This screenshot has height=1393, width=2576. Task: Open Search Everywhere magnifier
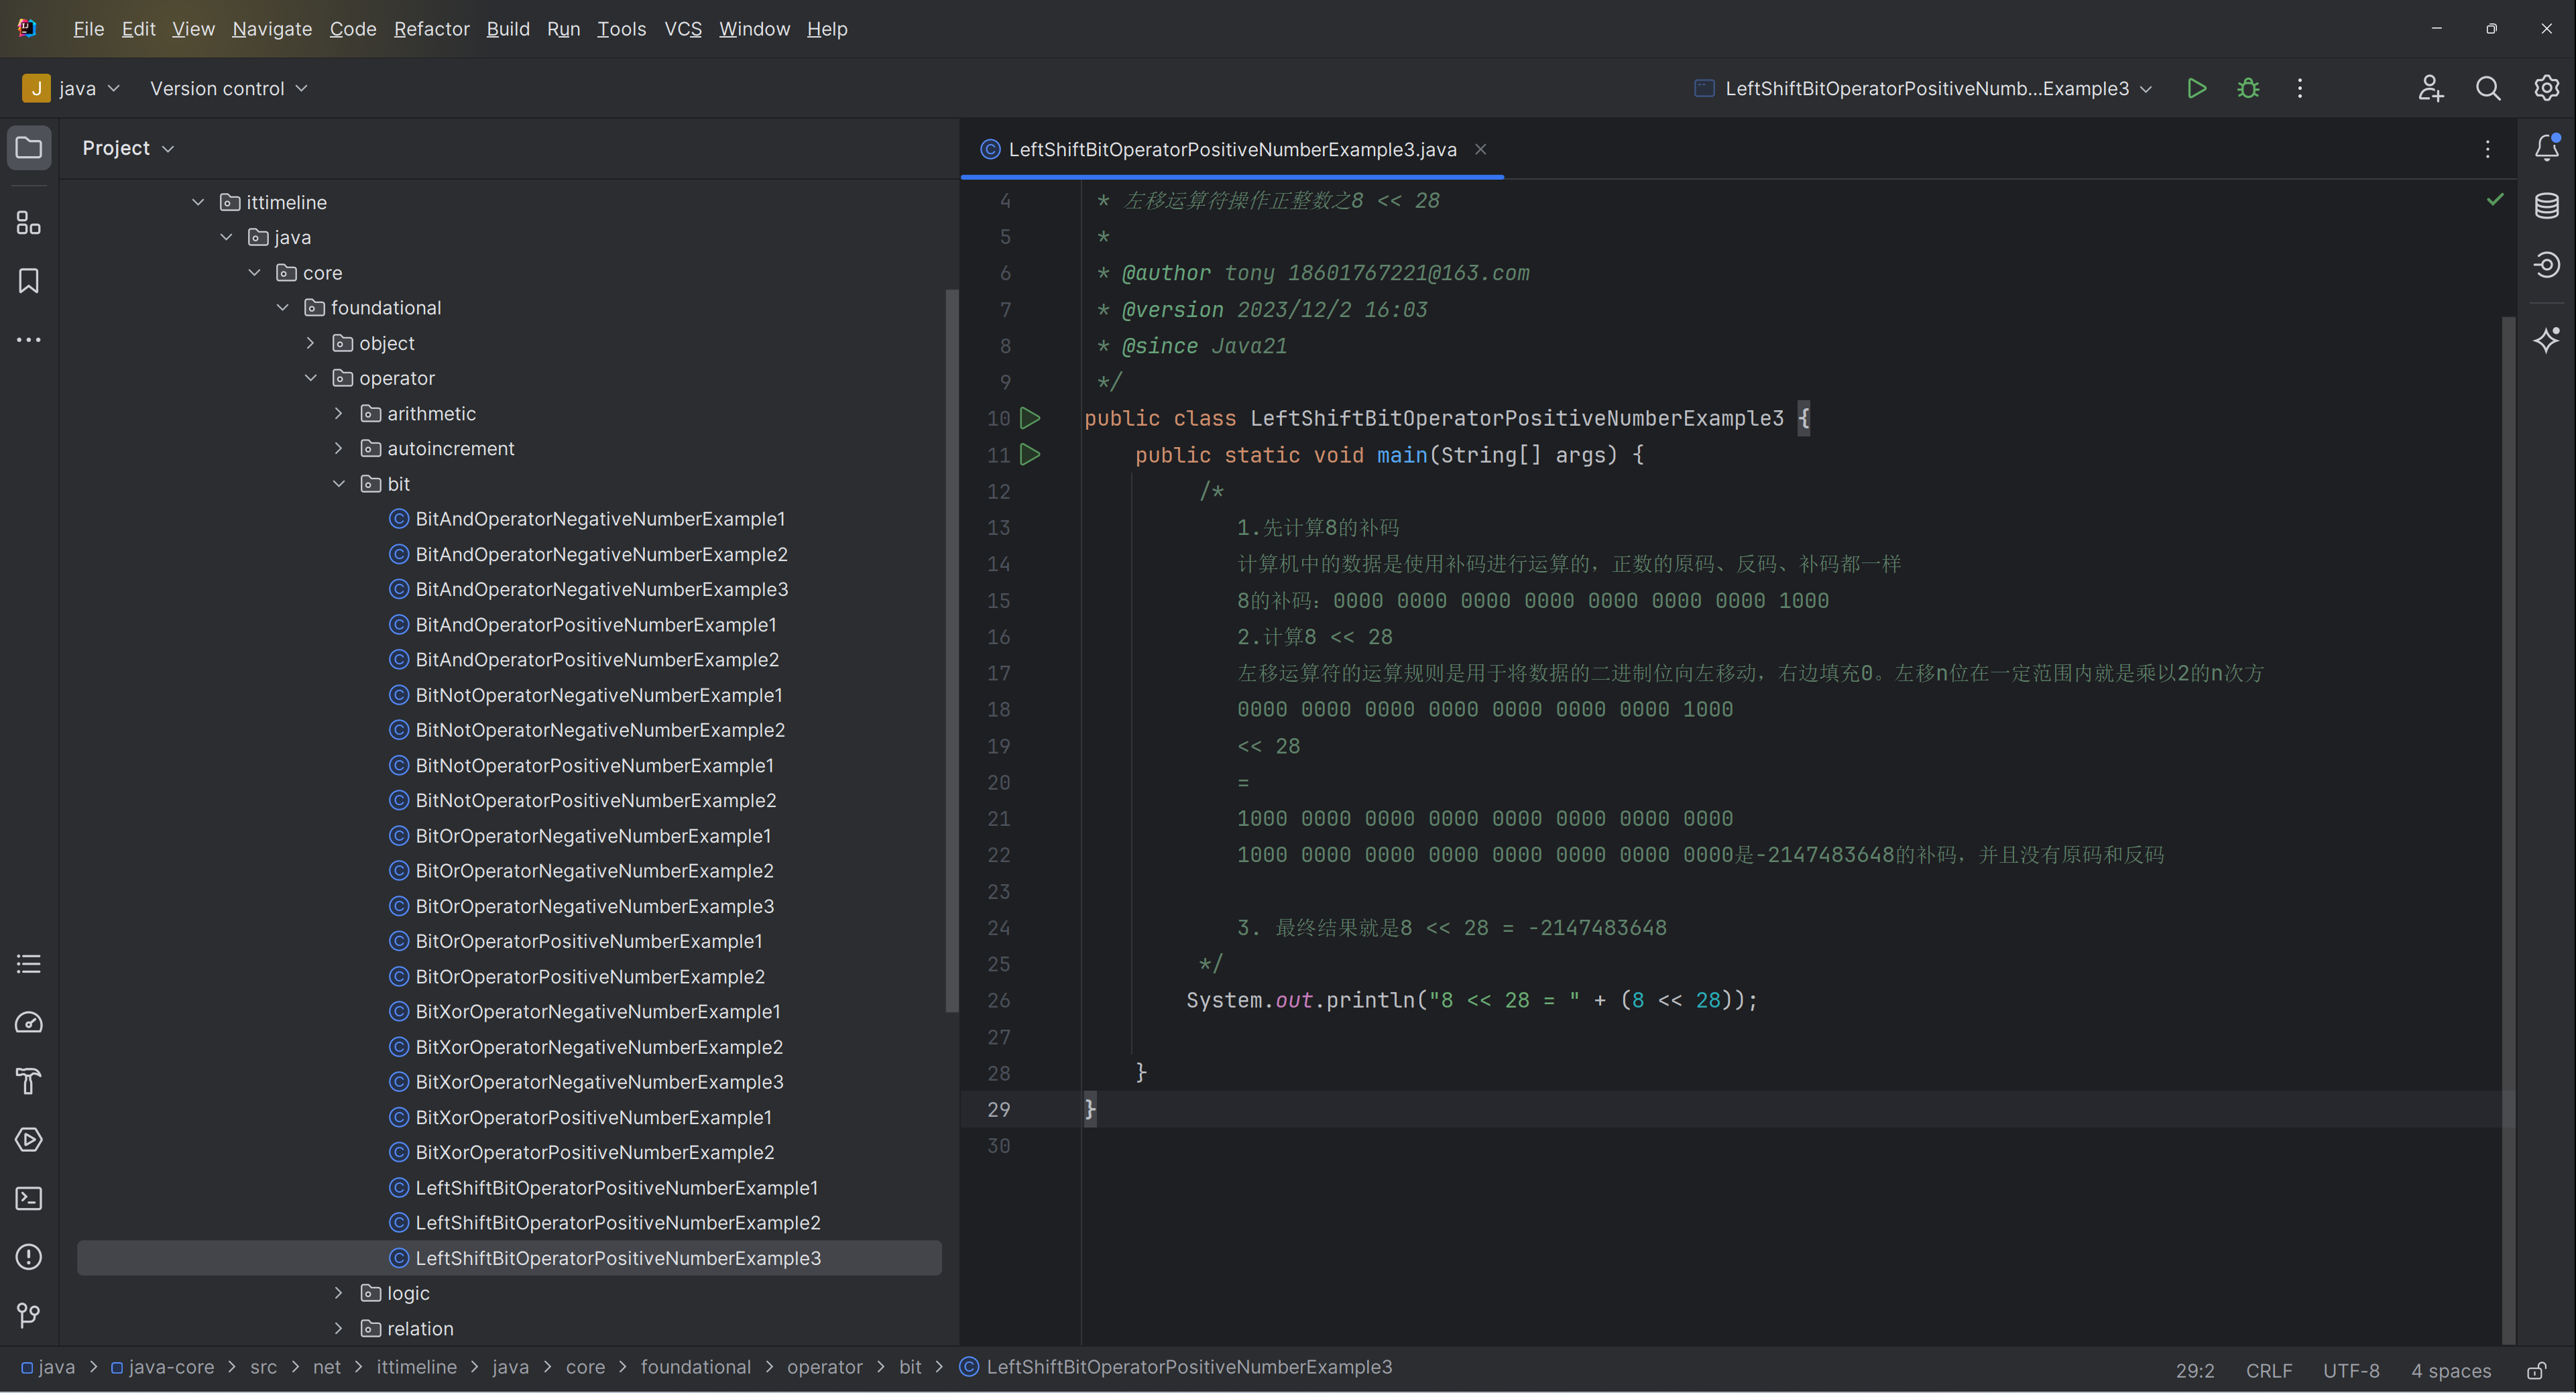2488,88
